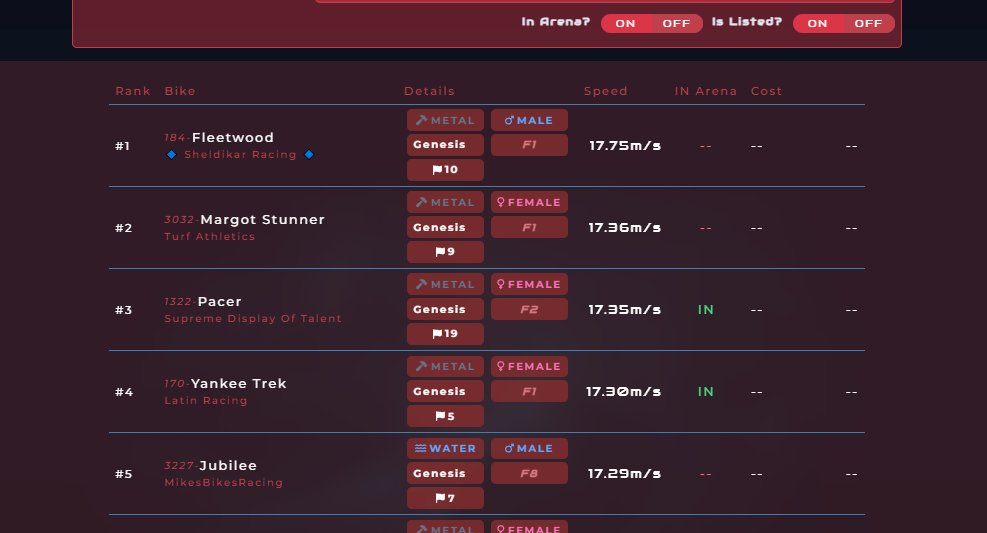Screen dimensions: 987x533
Task: Open Margot Stunner bike link
Action: coord(262,219)
